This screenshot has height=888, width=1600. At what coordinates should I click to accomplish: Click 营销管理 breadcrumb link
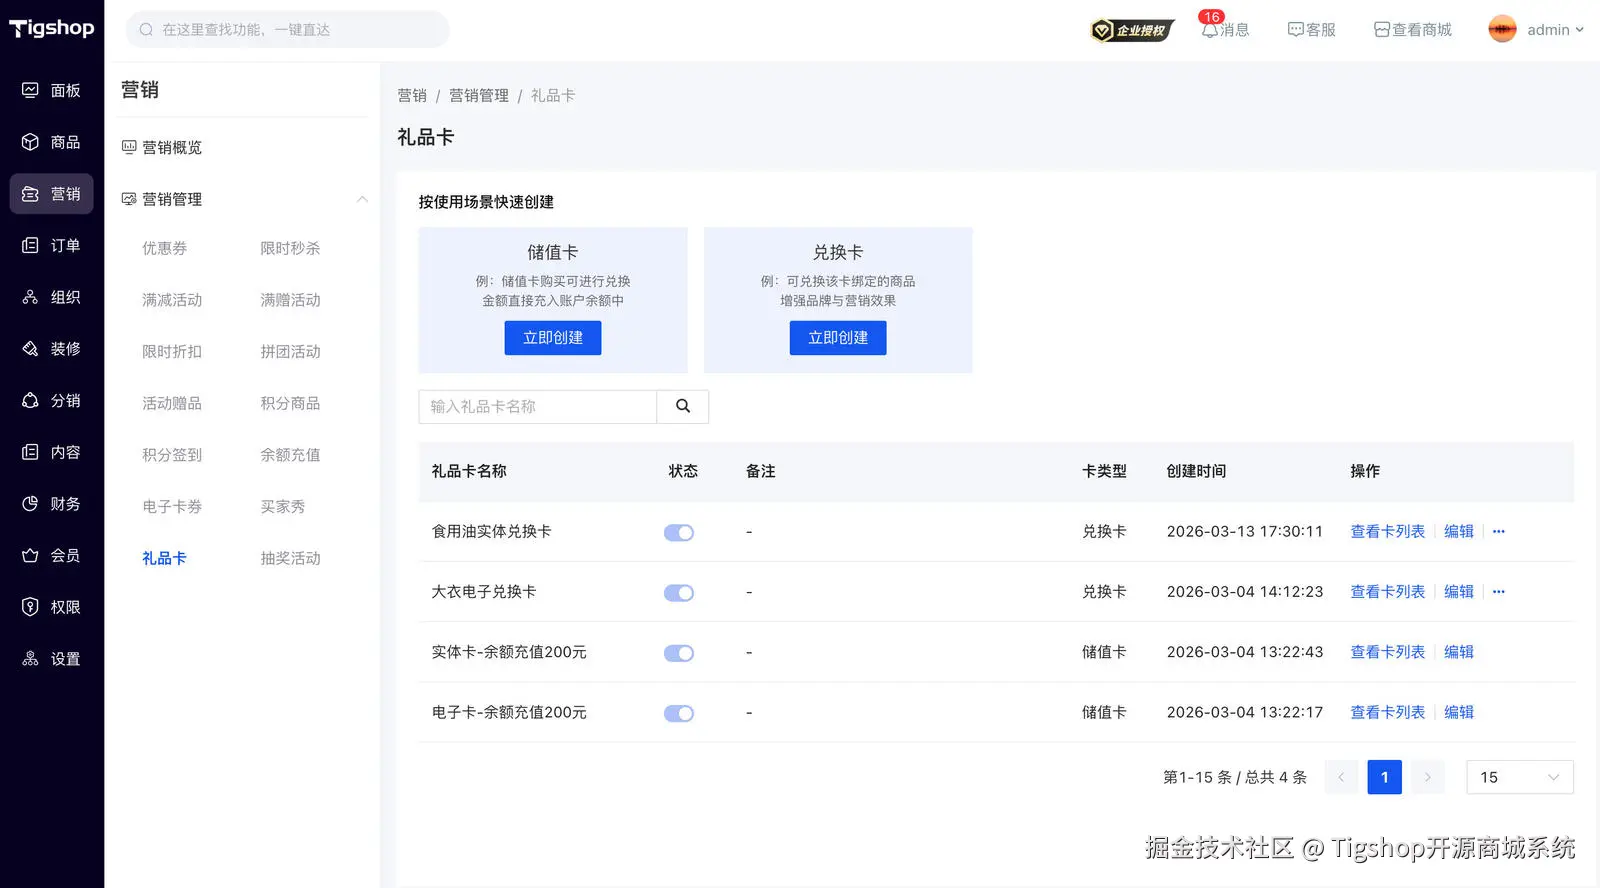479,95
